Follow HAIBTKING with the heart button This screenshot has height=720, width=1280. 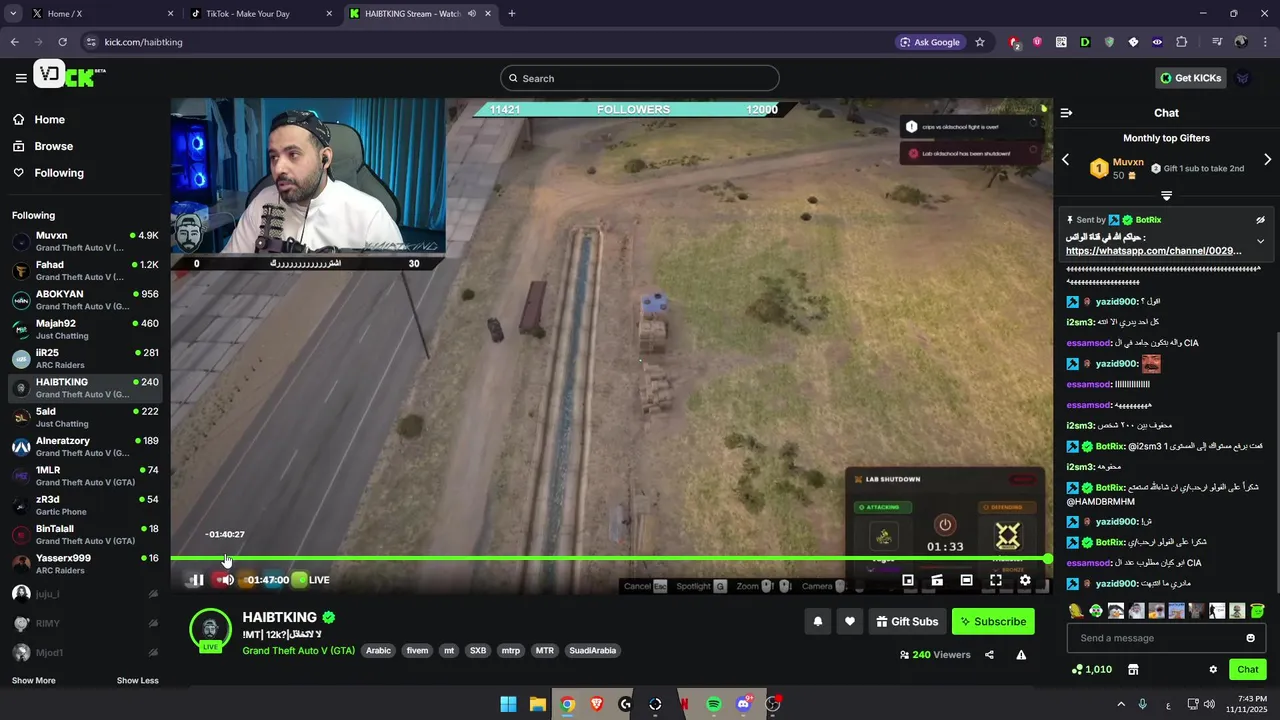850,621
